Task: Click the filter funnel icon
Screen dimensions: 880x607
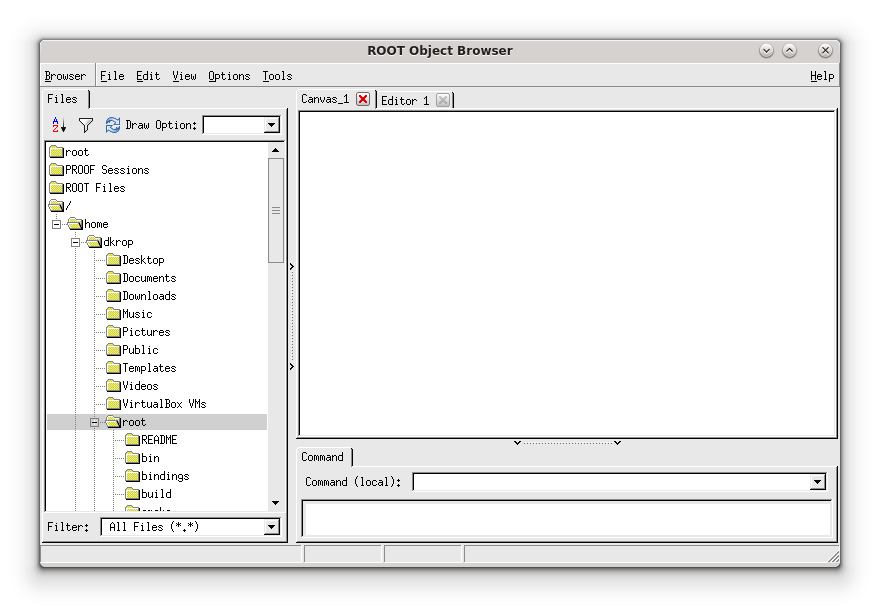Action: coord(86,125)
